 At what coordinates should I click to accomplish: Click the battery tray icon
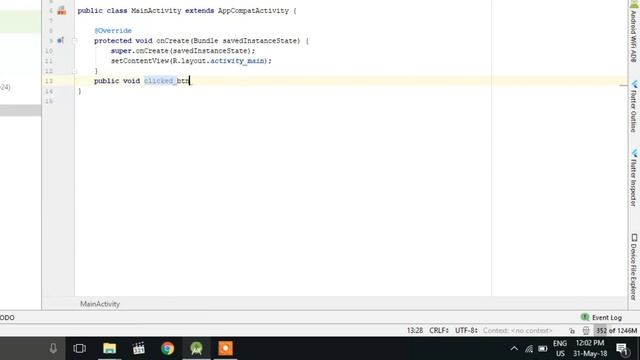coord(543,349)
